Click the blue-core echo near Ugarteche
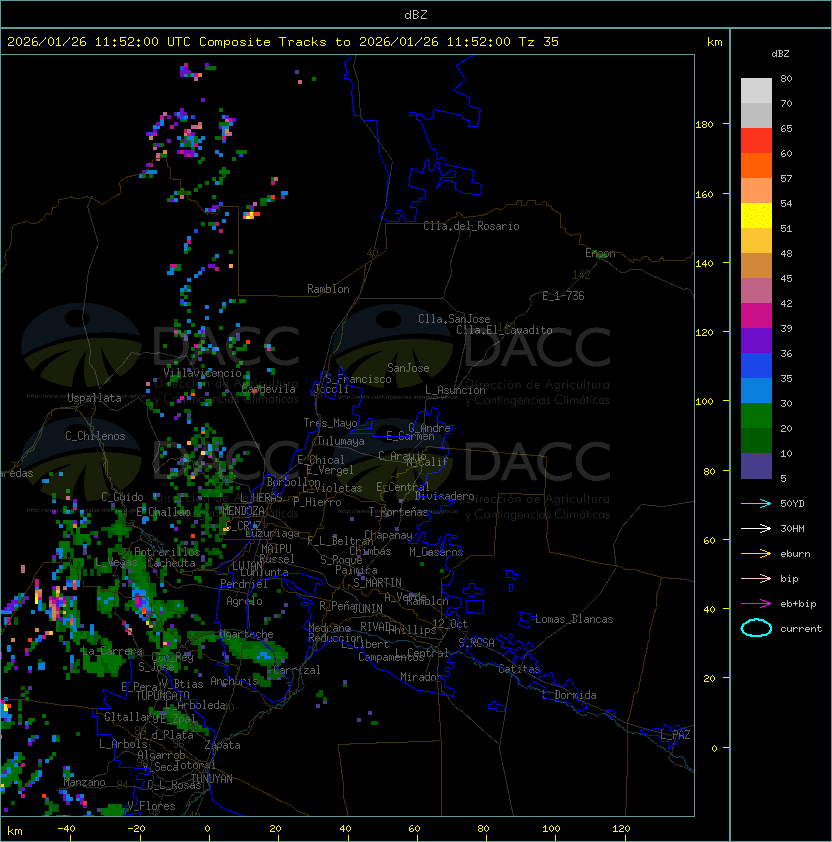 click(x=264, y=656)
